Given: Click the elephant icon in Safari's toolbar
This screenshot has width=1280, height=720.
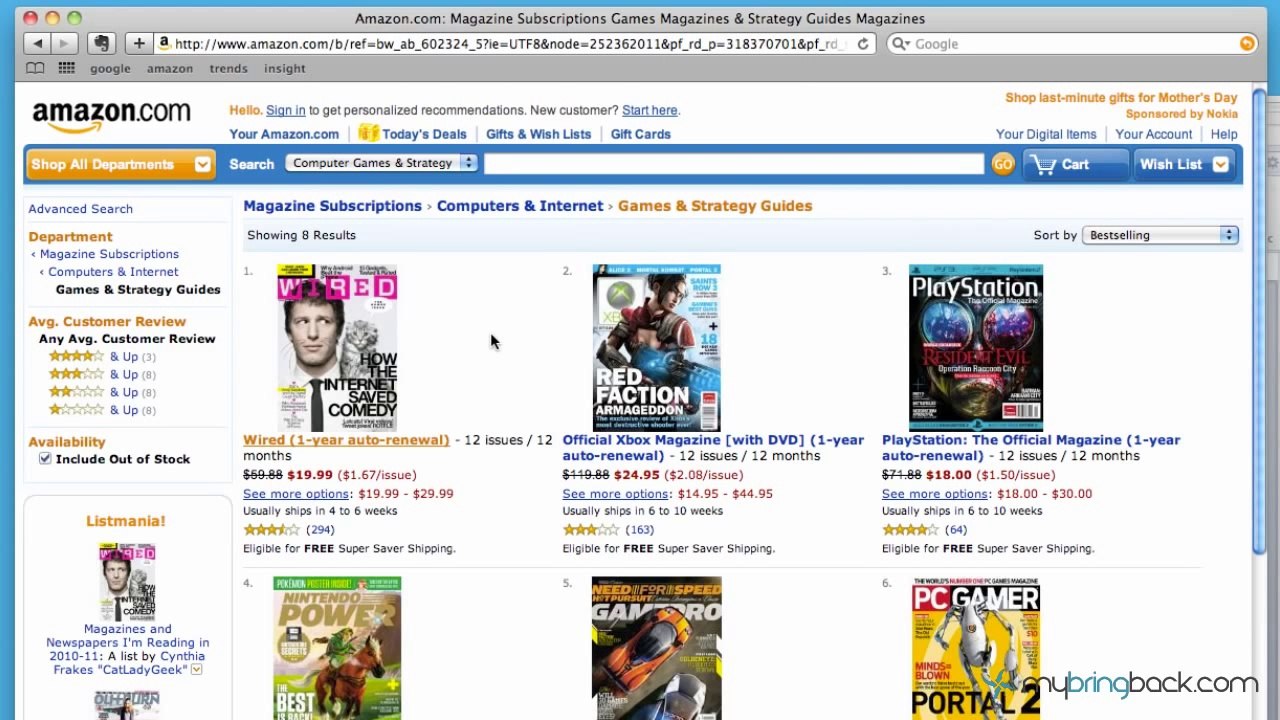Looking at the screenshot, I should 101,43.
